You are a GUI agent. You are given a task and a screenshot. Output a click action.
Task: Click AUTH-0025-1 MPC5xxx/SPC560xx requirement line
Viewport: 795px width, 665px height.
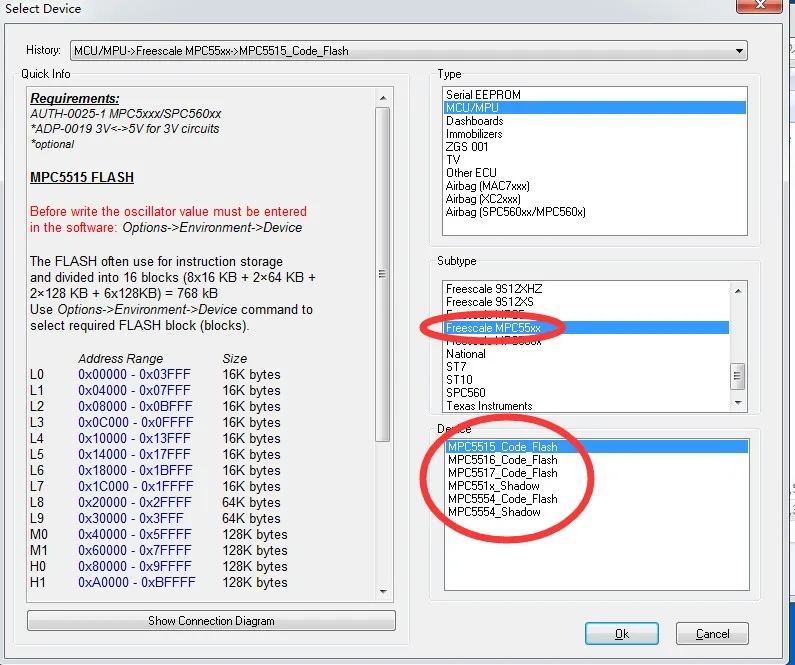point(126,114)
